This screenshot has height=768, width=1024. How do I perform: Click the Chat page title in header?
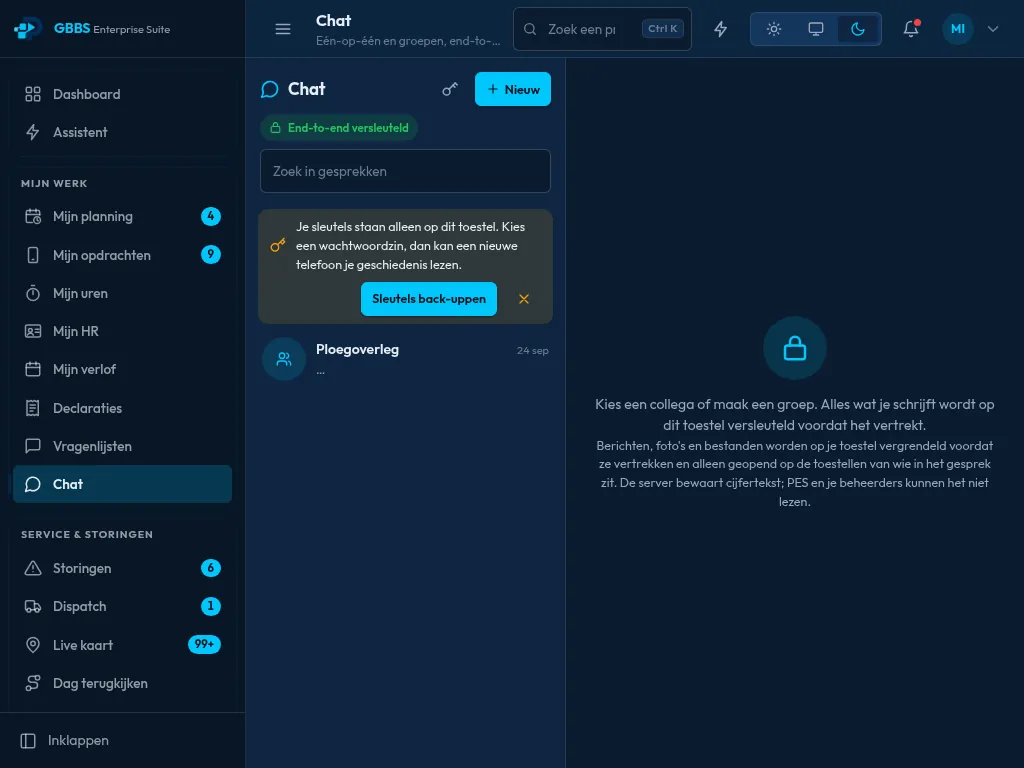pyautogui.click(x=333, y=21)
